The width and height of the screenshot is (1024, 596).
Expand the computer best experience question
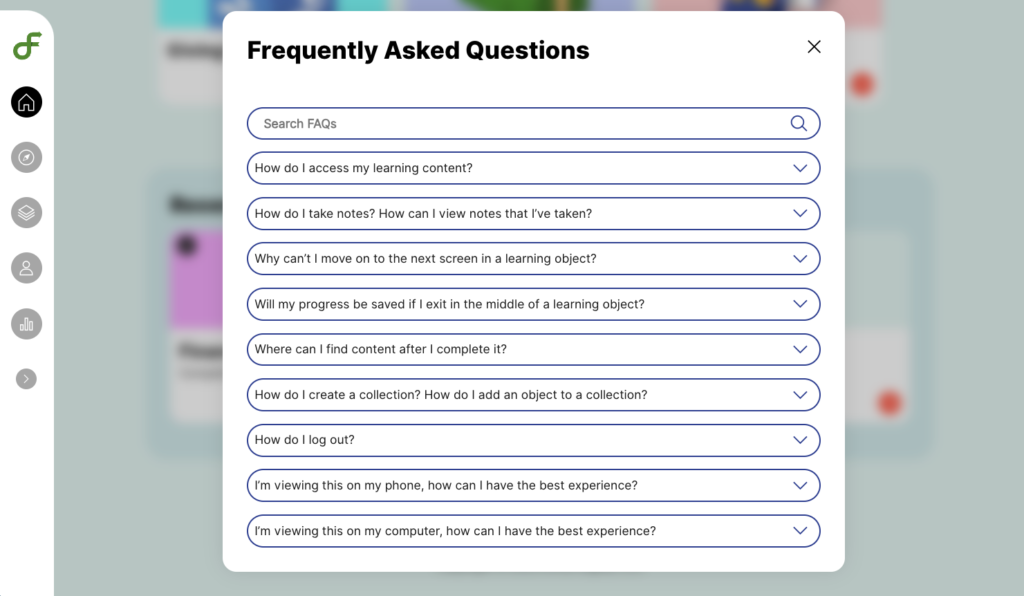pos(532,531)
